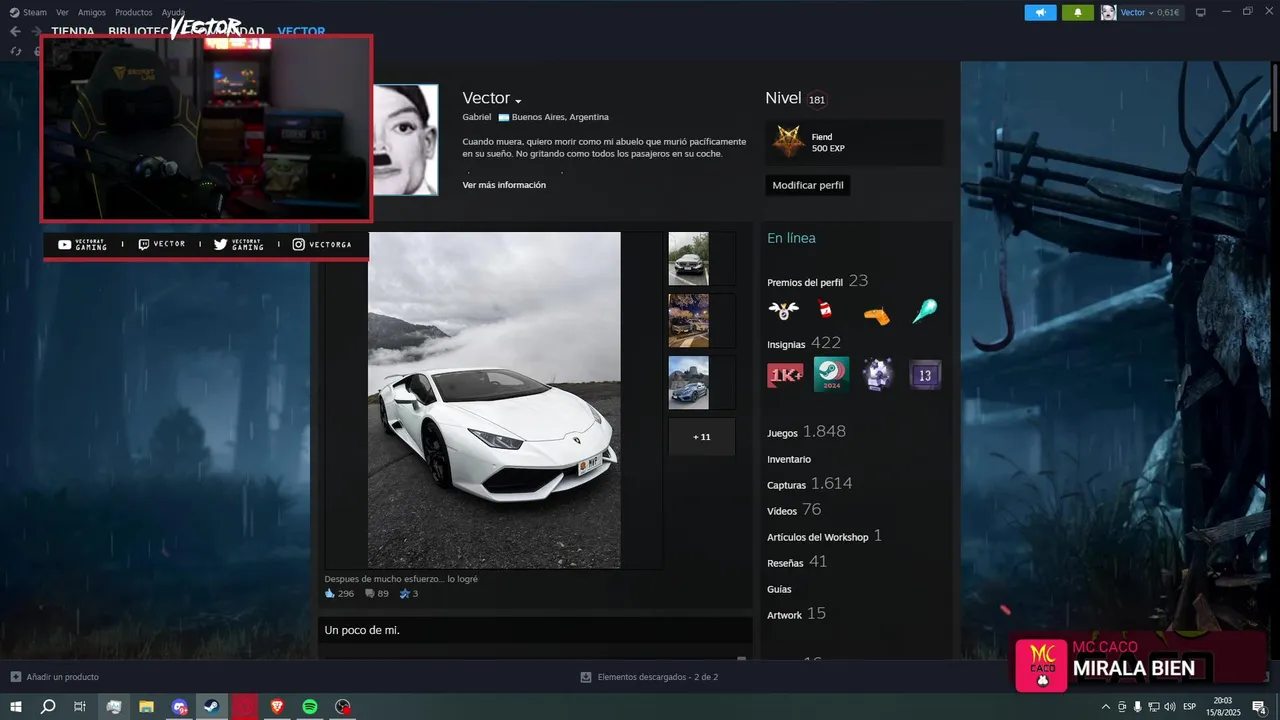Image resolution: width=1280 pixels, height=720 pixels.
Task: Click Añadir un producto
Action: click(x=54, y=677)
